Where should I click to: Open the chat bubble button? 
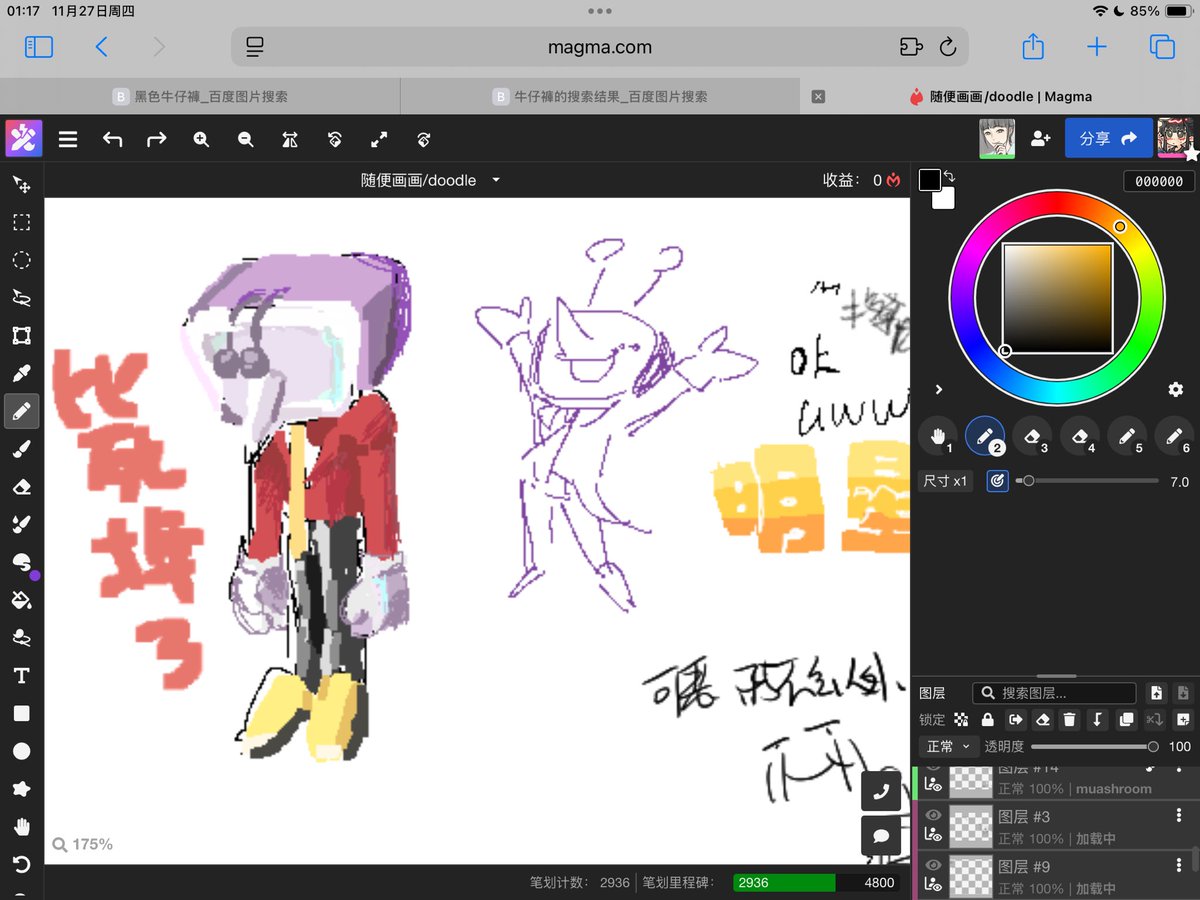[880, 835]
